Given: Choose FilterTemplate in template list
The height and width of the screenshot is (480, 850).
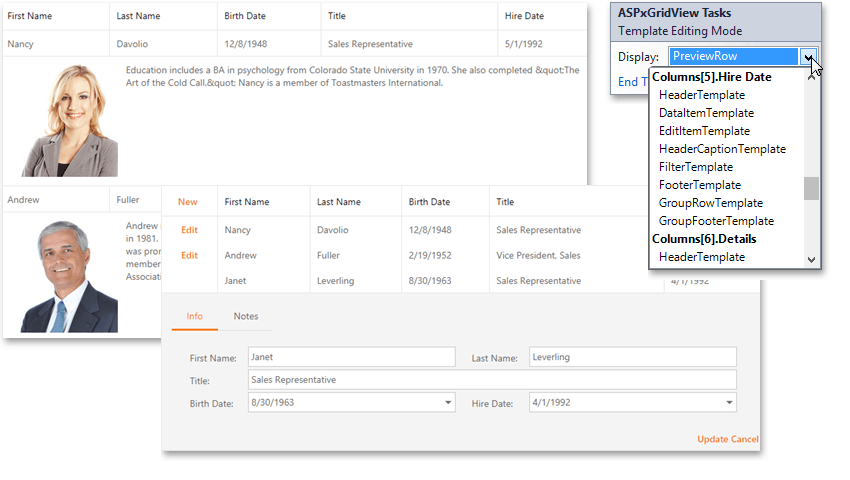Looking at the screenshot, I should pyautogui.click(x=696, y=167).
